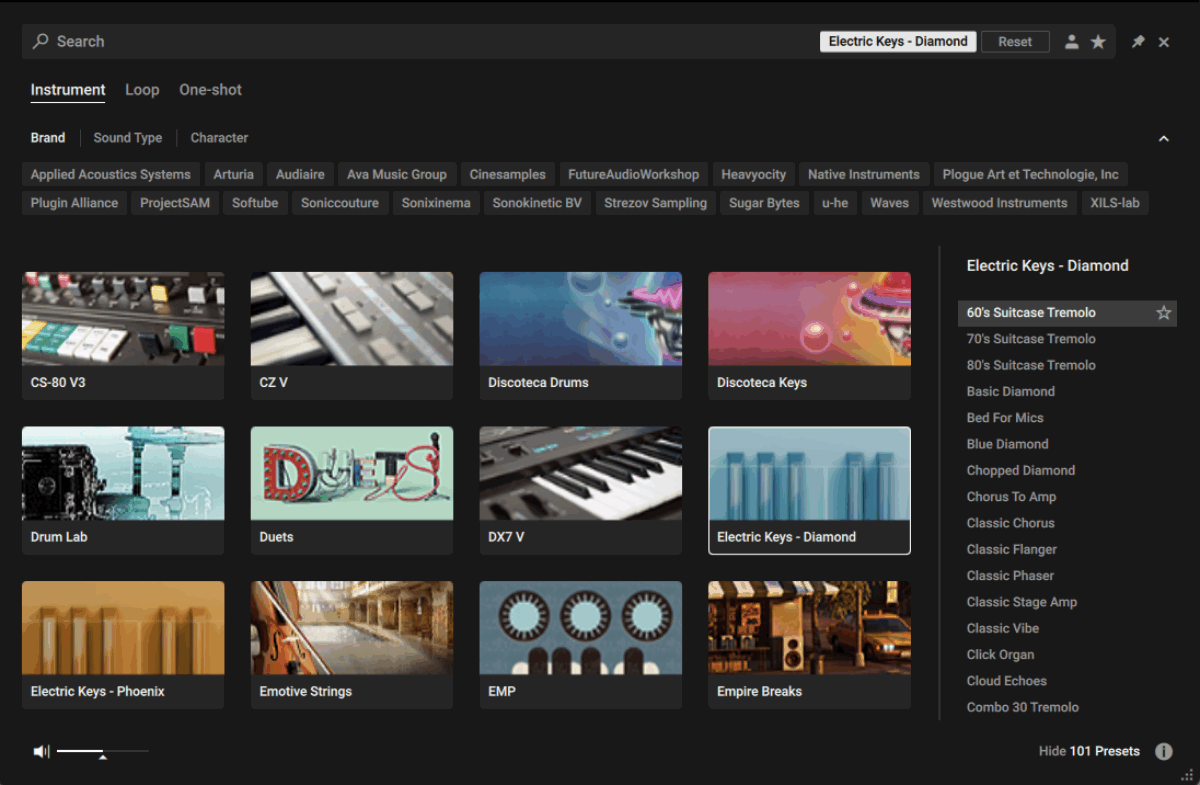Filter by Cinesamples brand

coord(508,174)
